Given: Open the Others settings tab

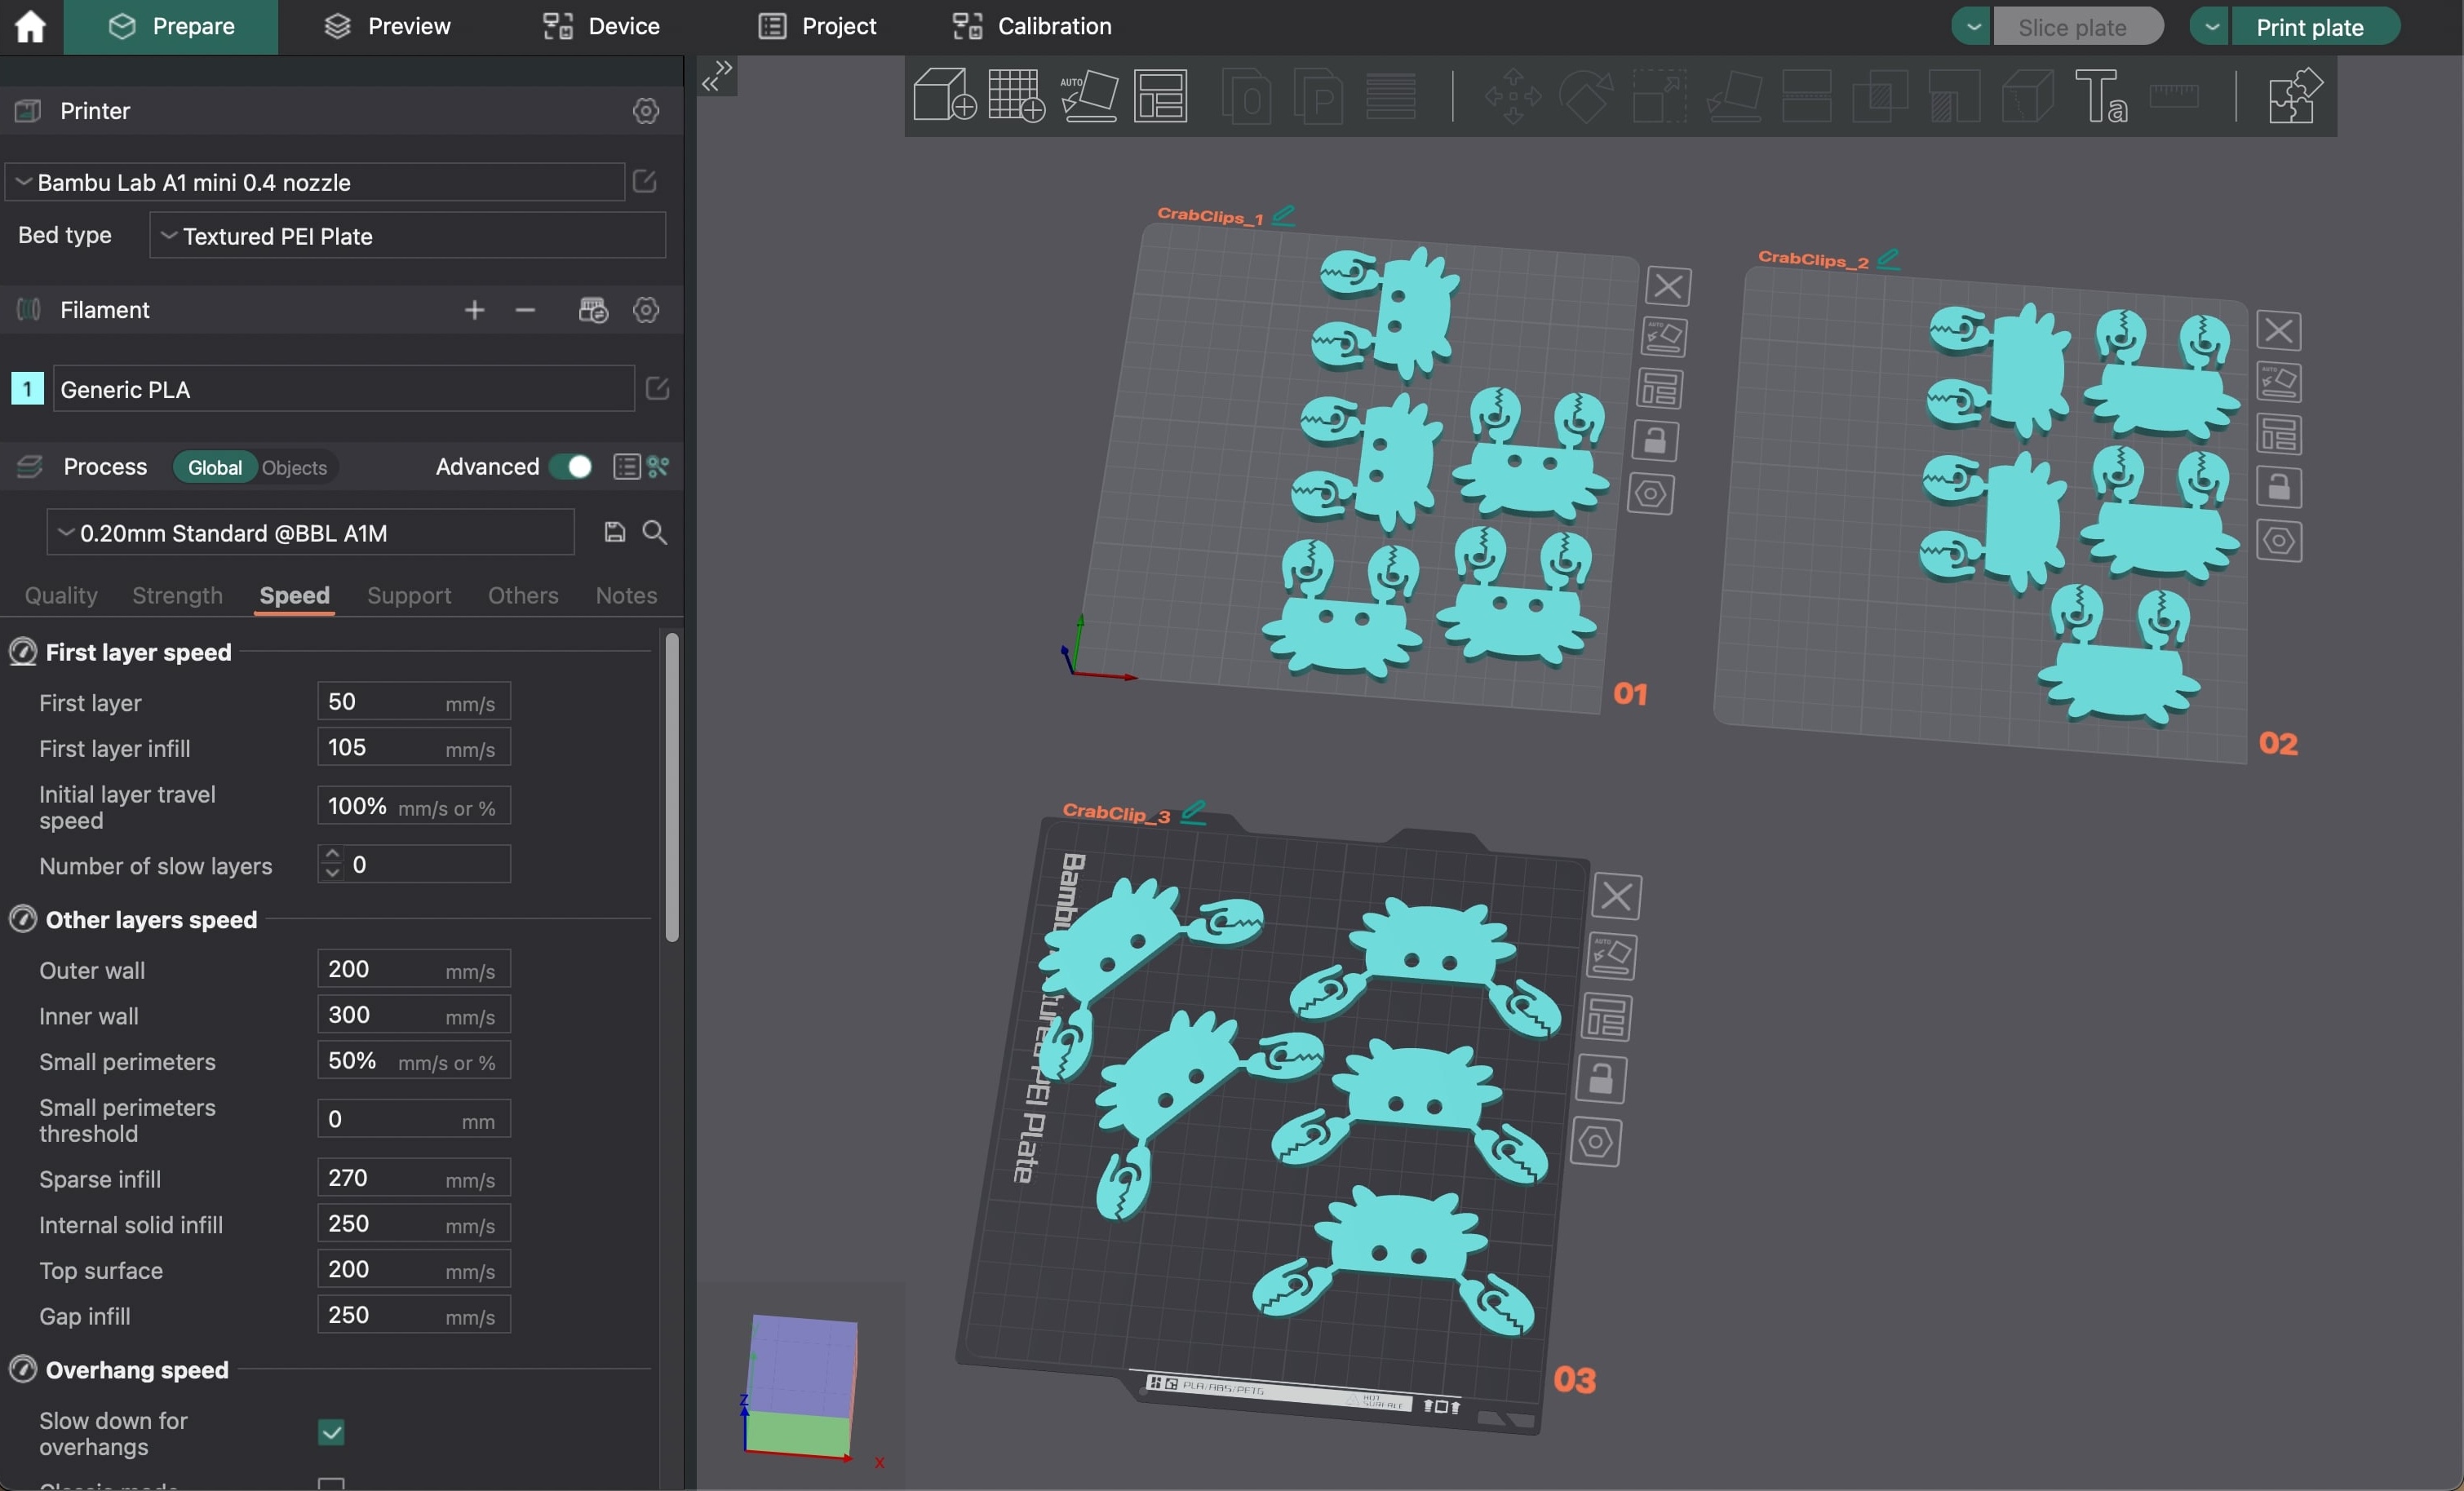Looking at the screenshot, I should [523, 596].
